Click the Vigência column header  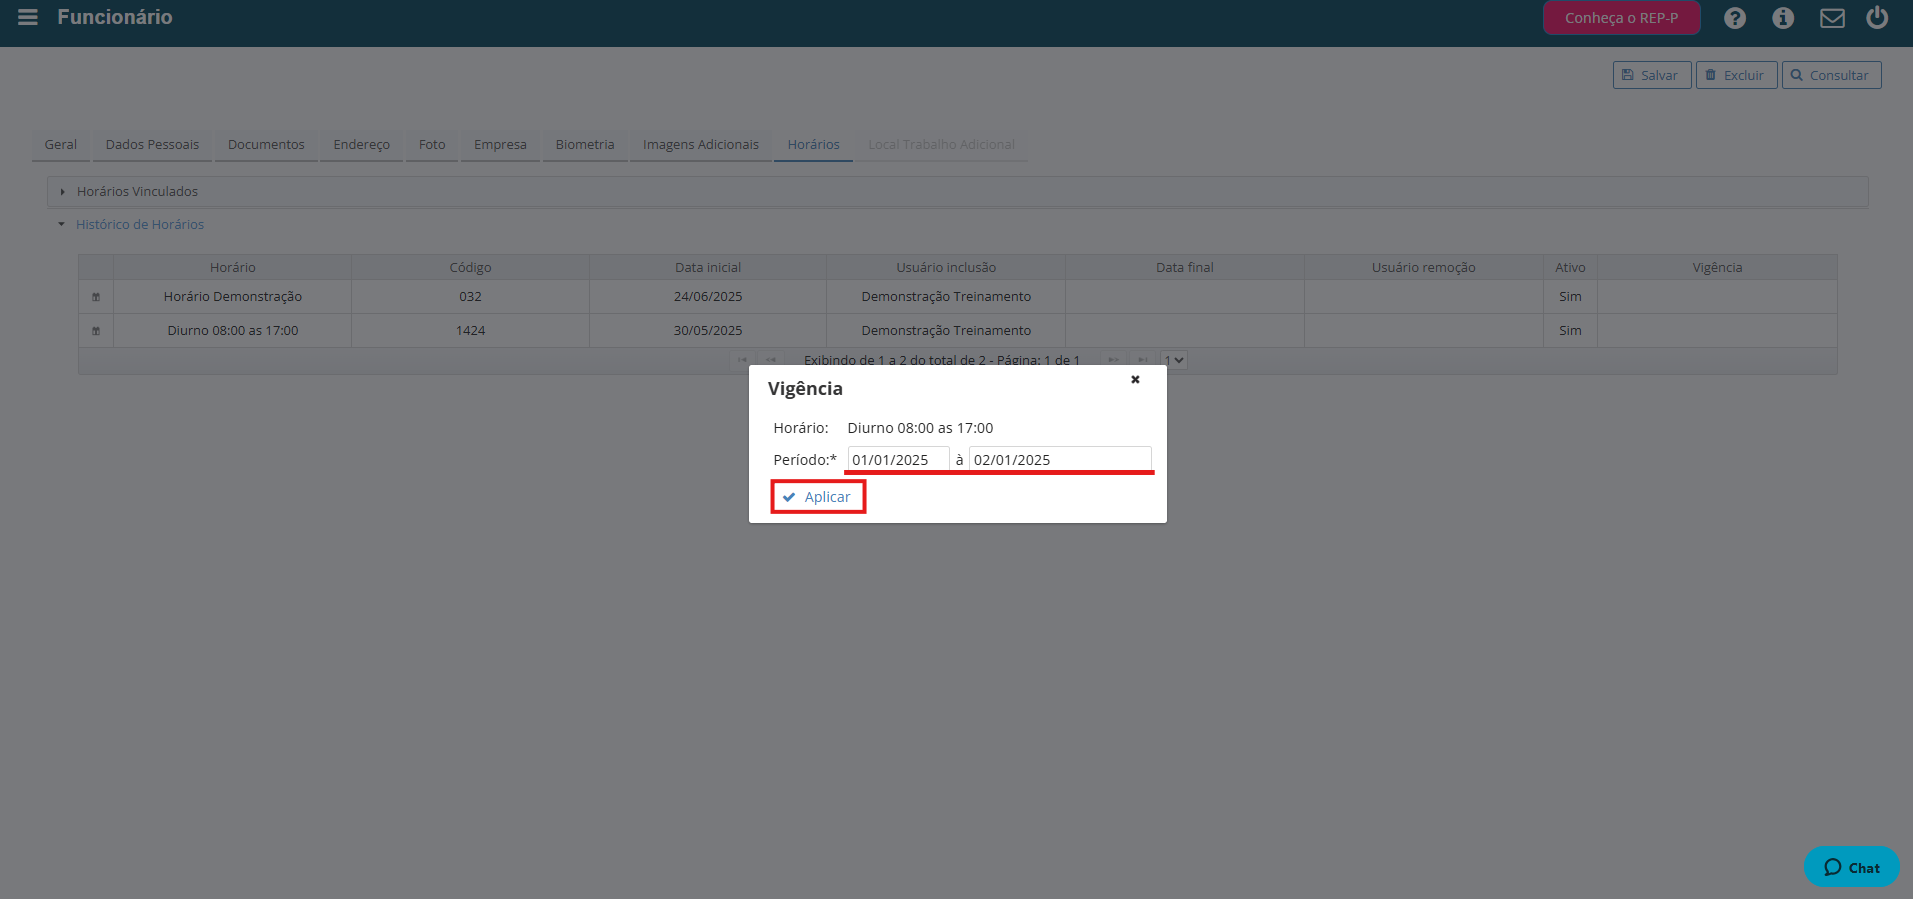coord(1717,267)
